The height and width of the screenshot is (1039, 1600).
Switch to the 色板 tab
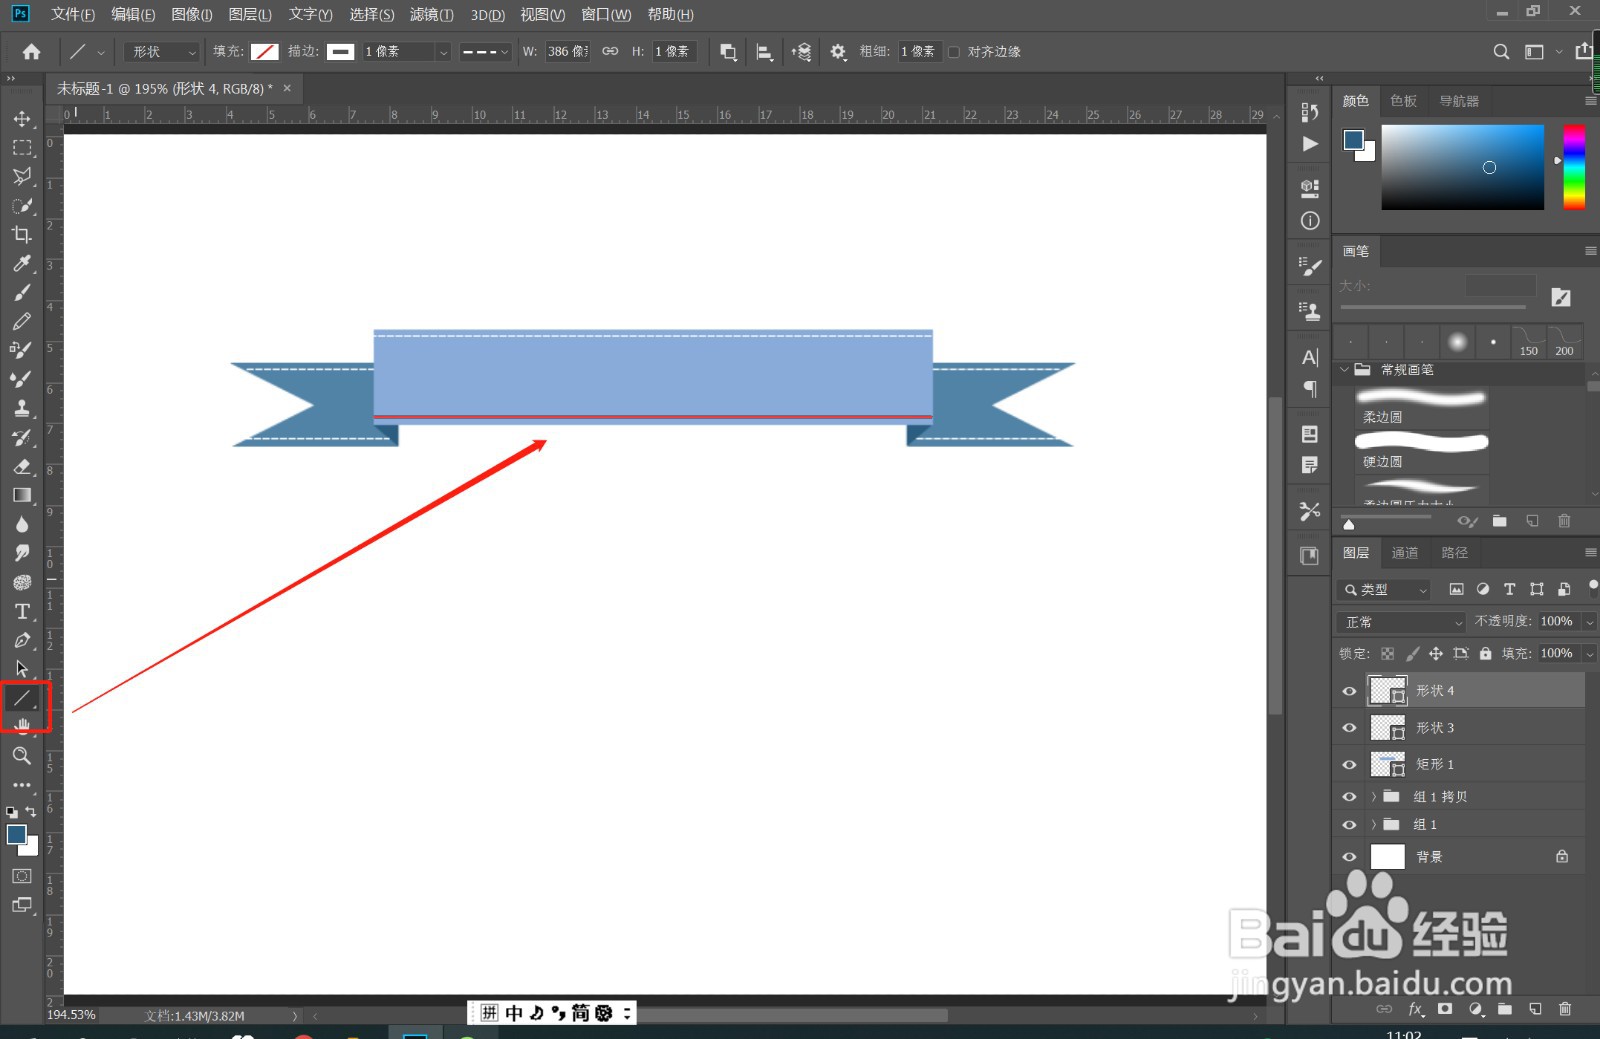pos(1403,101)
